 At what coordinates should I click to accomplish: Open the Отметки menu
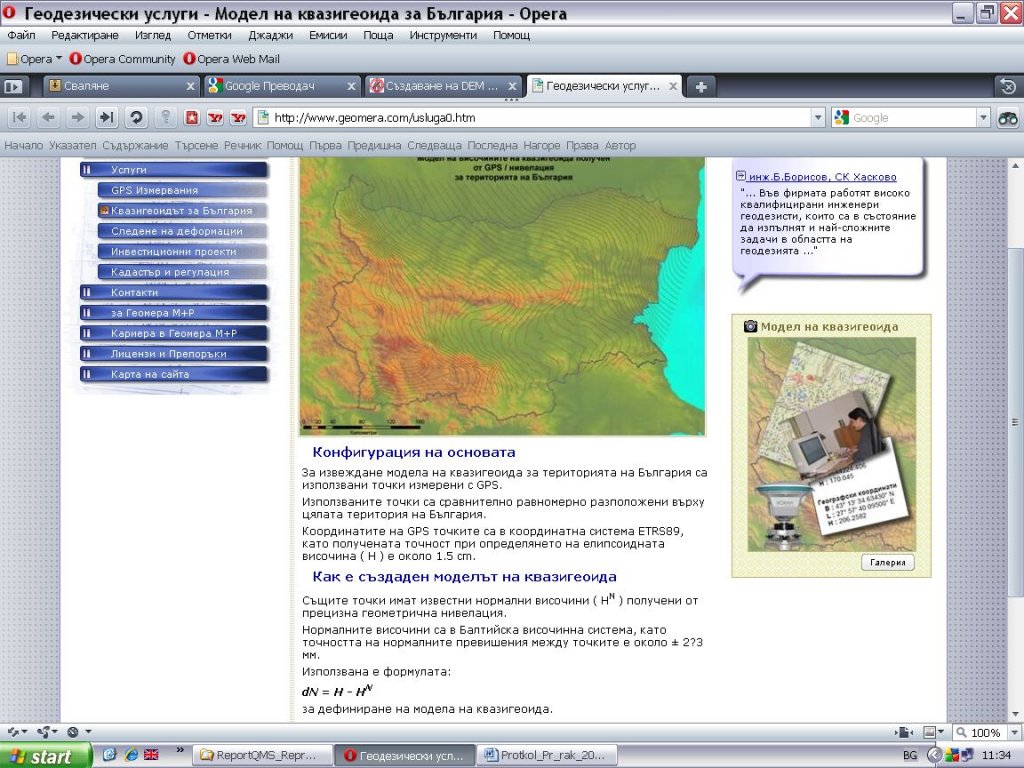point(209,35)
